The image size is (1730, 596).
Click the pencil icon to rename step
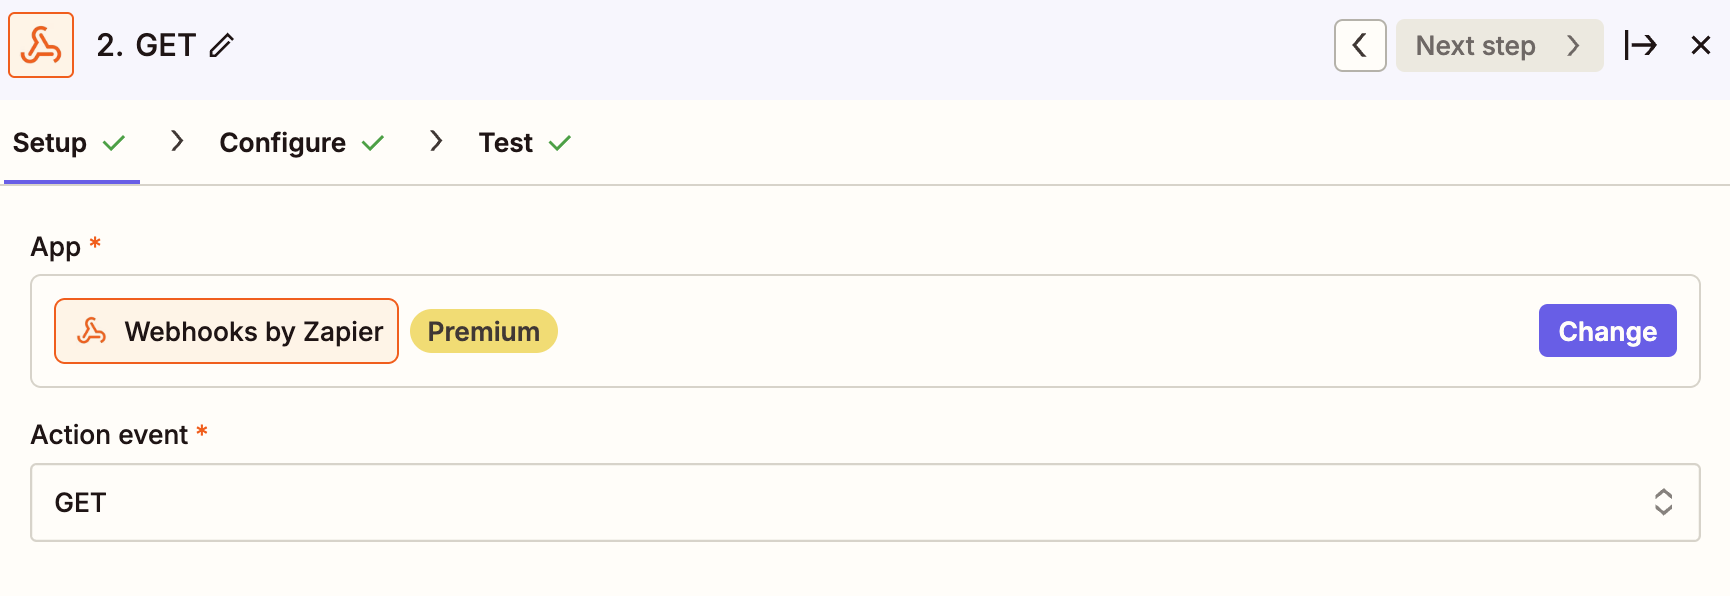222,45
